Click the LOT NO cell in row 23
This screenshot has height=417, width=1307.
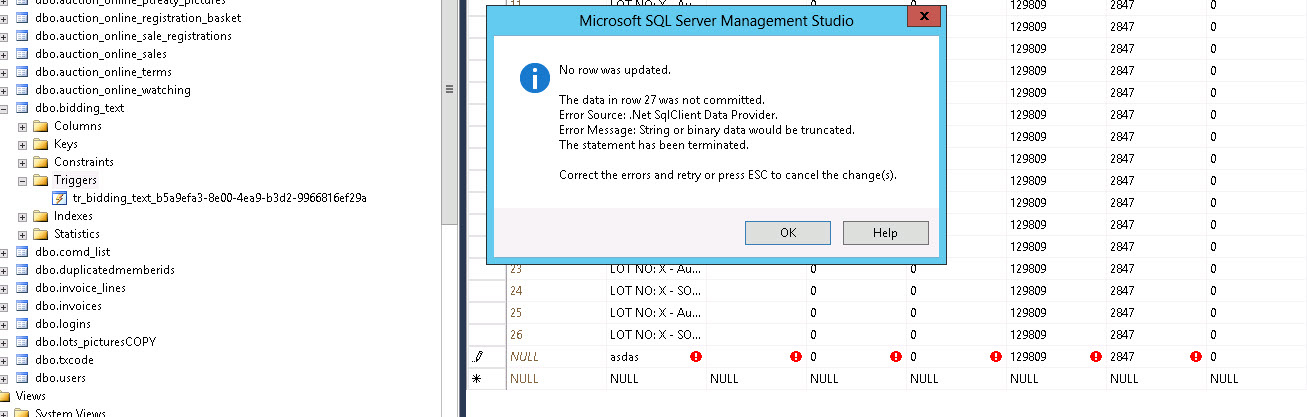click(656, 268)
